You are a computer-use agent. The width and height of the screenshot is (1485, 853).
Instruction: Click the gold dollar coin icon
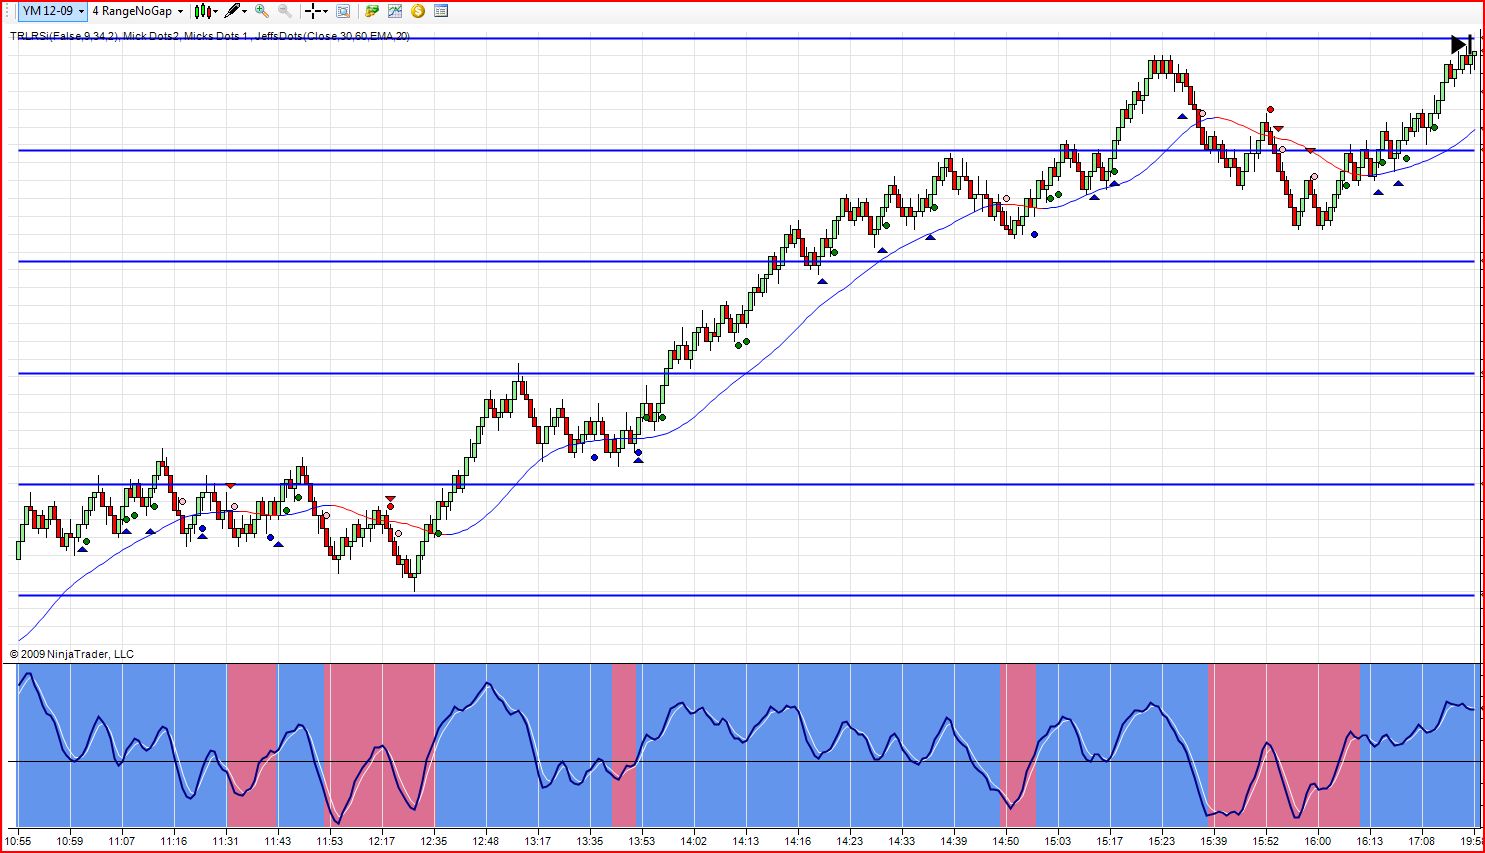[x=418, y=11]
